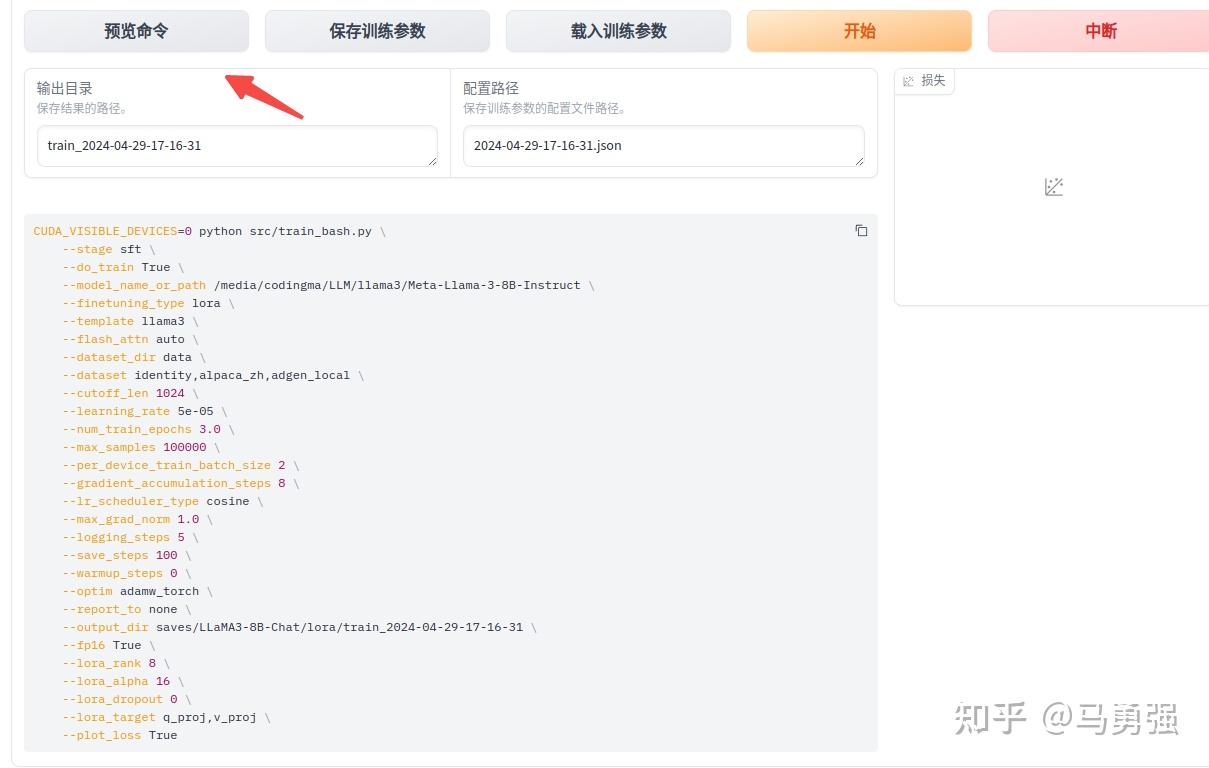This screenshot has width=1209, height=768.
Task: Click the resize handle of the output directory box
Action: [435, 160]
